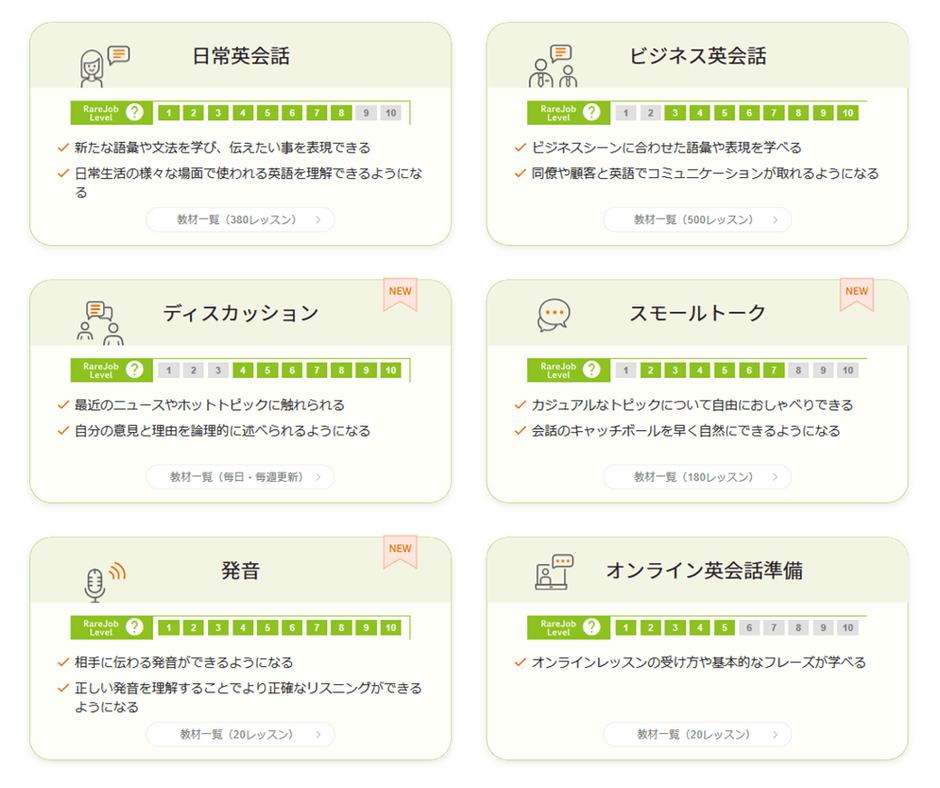Click the NEW ribbon on the 発音 card
This screenshot has width=940, height=788.
400,550
